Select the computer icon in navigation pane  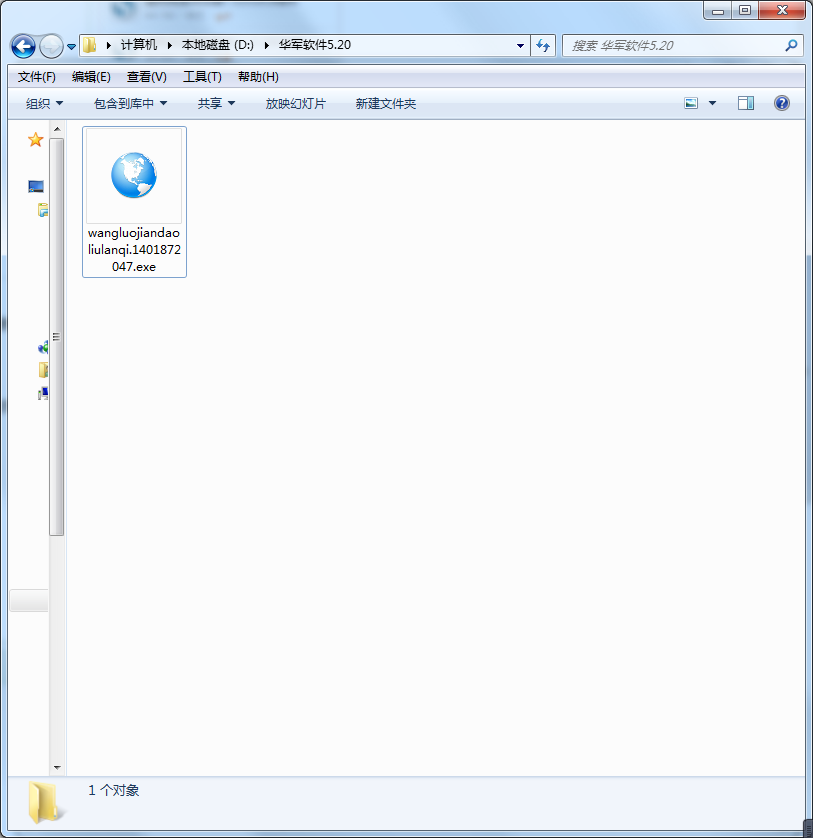coord(43,394)
